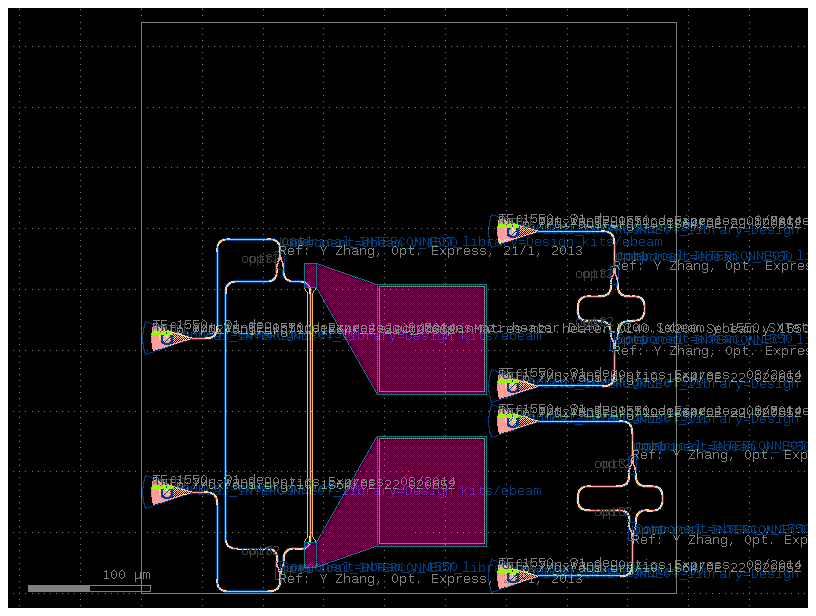Select the upper magenta photodetector region

(x=430, y=335)
